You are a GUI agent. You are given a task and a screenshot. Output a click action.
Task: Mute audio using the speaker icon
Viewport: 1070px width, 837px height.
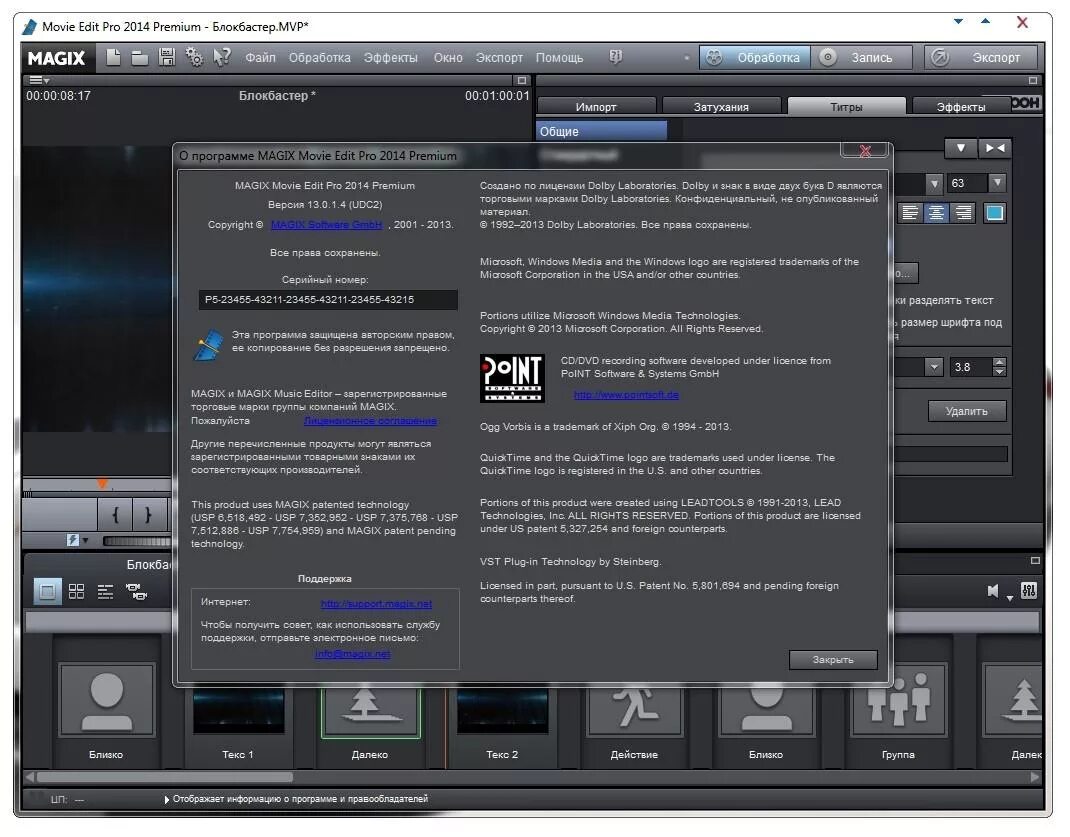pos(993,591)
